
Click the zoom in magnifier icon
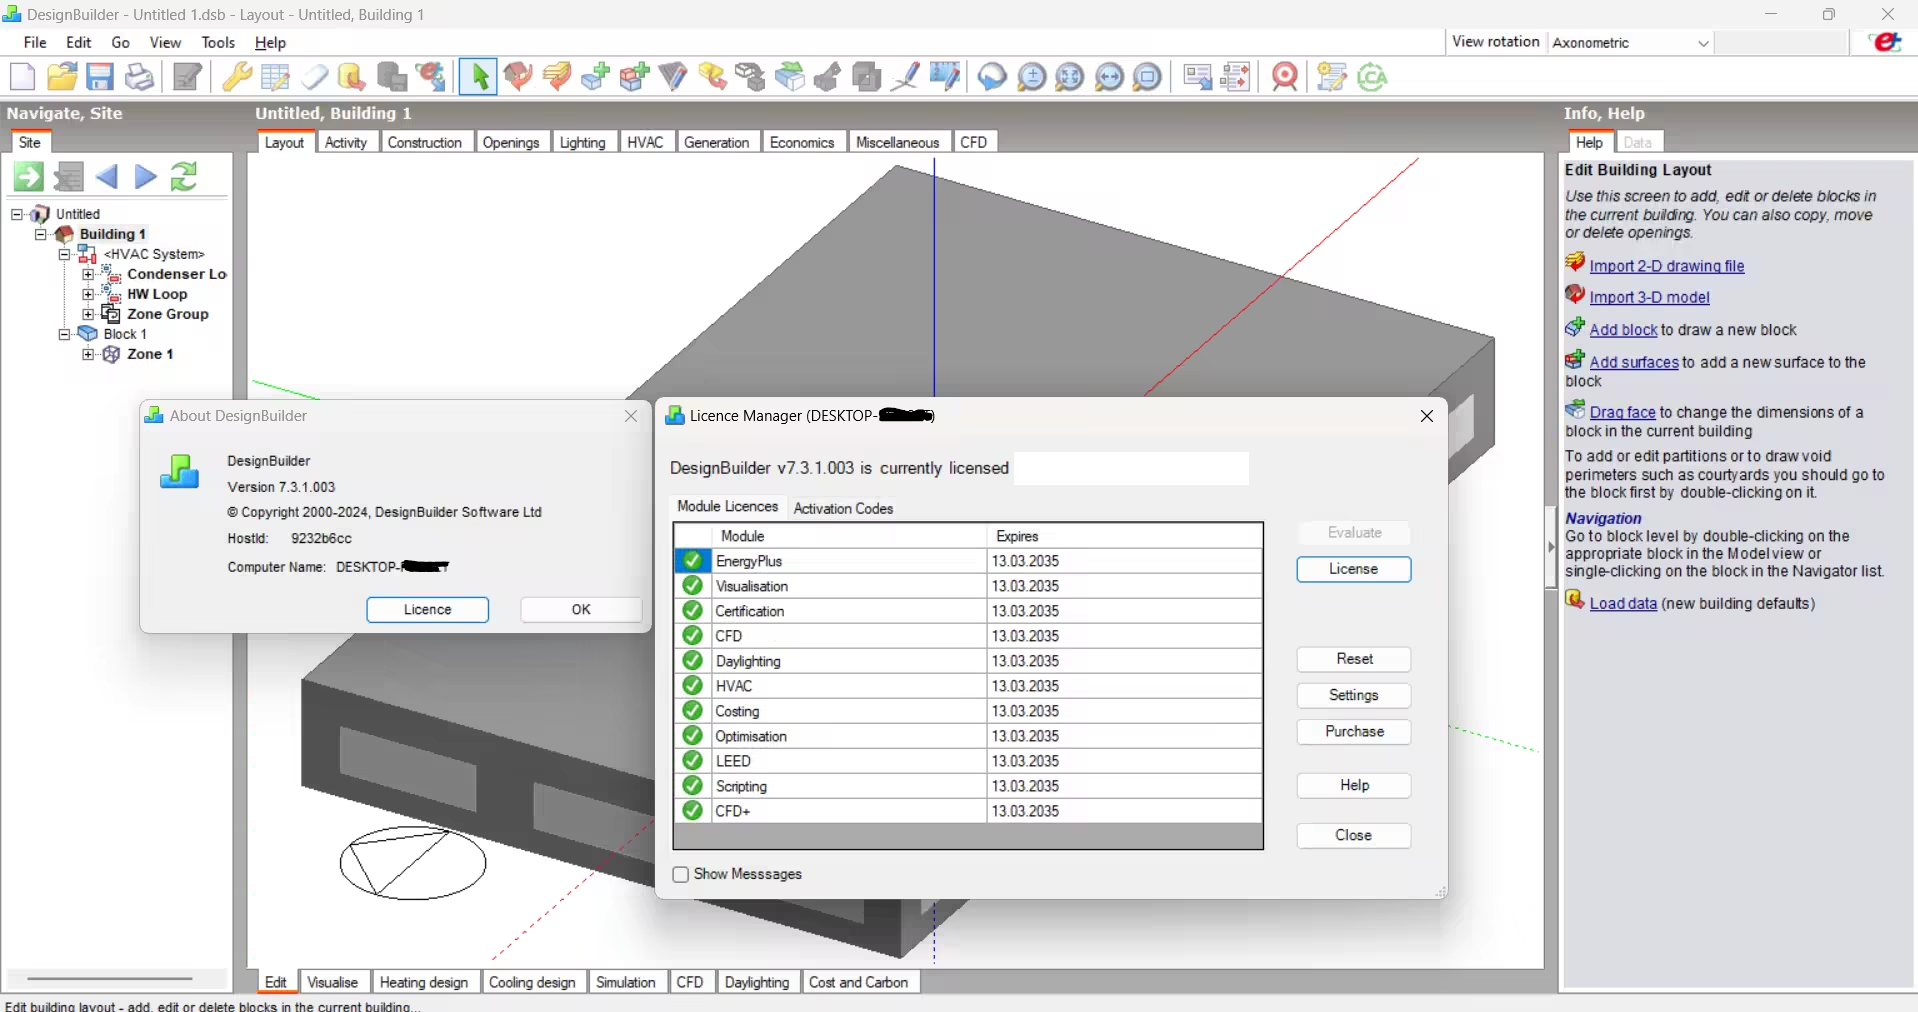(x=1031, y=77)
